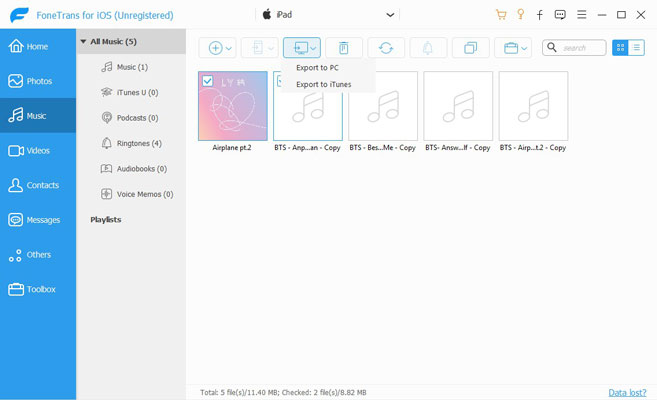This screenshot has width=657, height=400.
Task: Click the feedback chat icon
Action: pyautogui.click(x=560, y=15)
